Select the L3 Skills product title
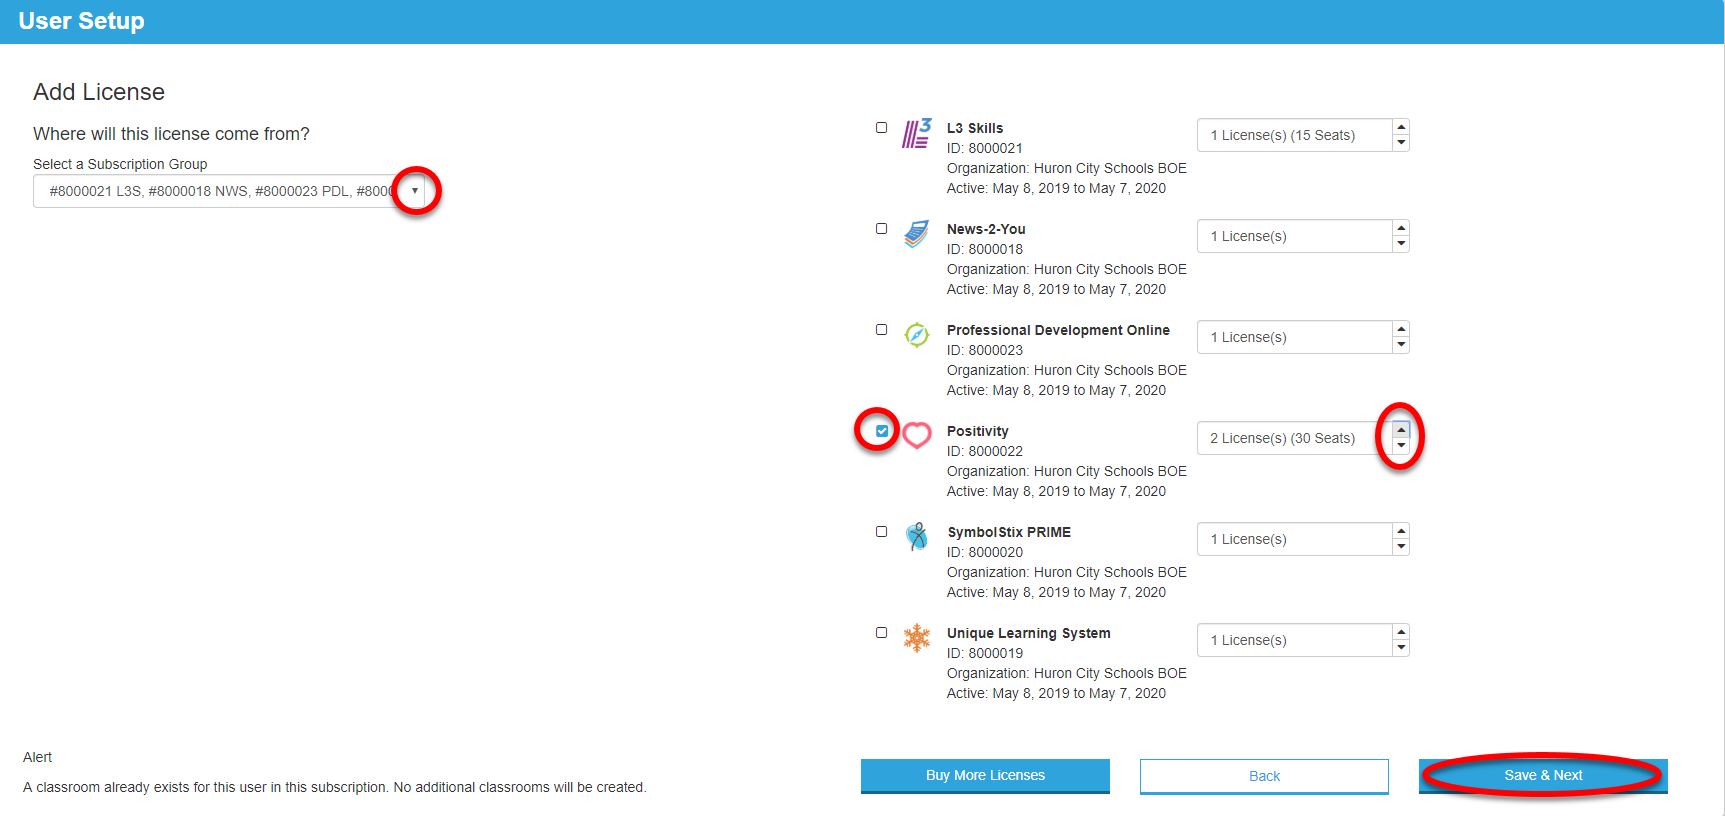Viewport: 1725px width, 816px height. [975, 128]
